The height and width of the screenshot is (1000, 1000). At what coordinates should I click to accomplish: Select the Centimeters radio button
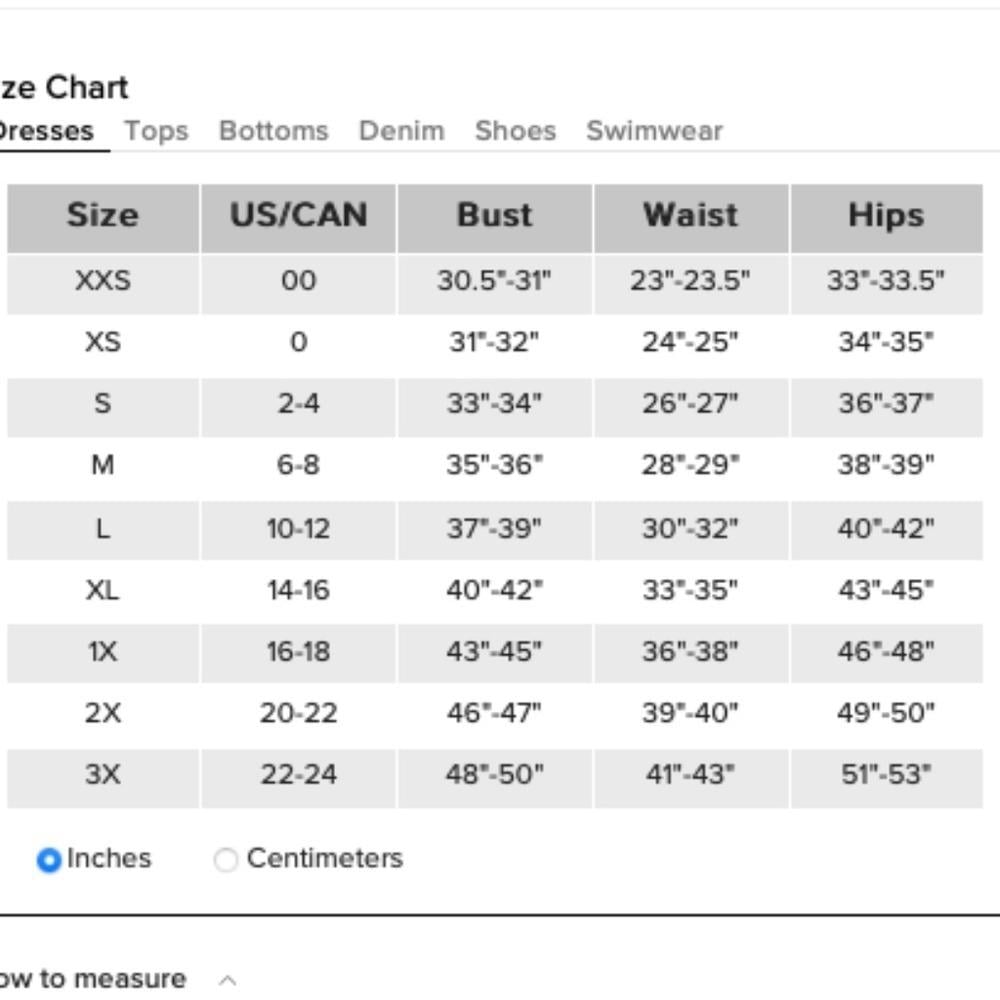[x=226, y=859]
